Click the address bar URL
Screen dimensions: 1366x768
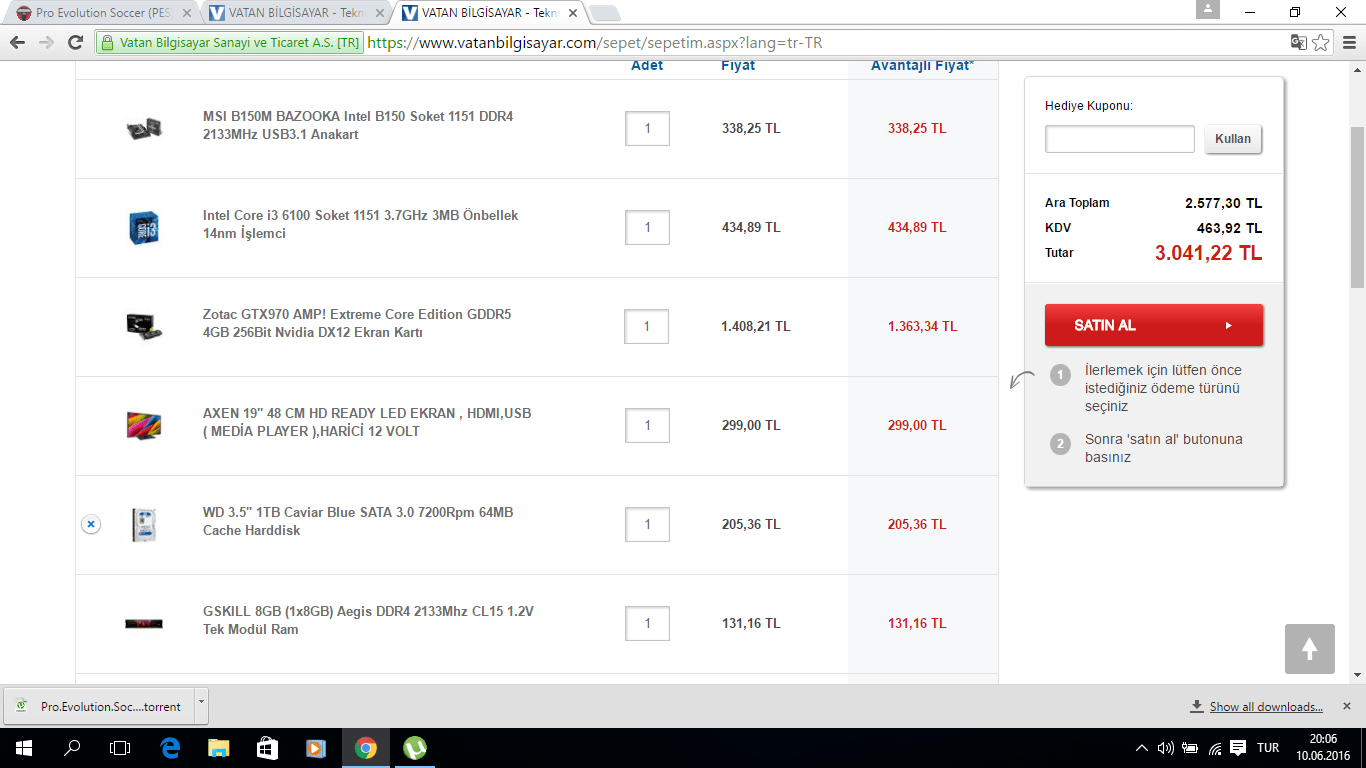click(595, 43)
